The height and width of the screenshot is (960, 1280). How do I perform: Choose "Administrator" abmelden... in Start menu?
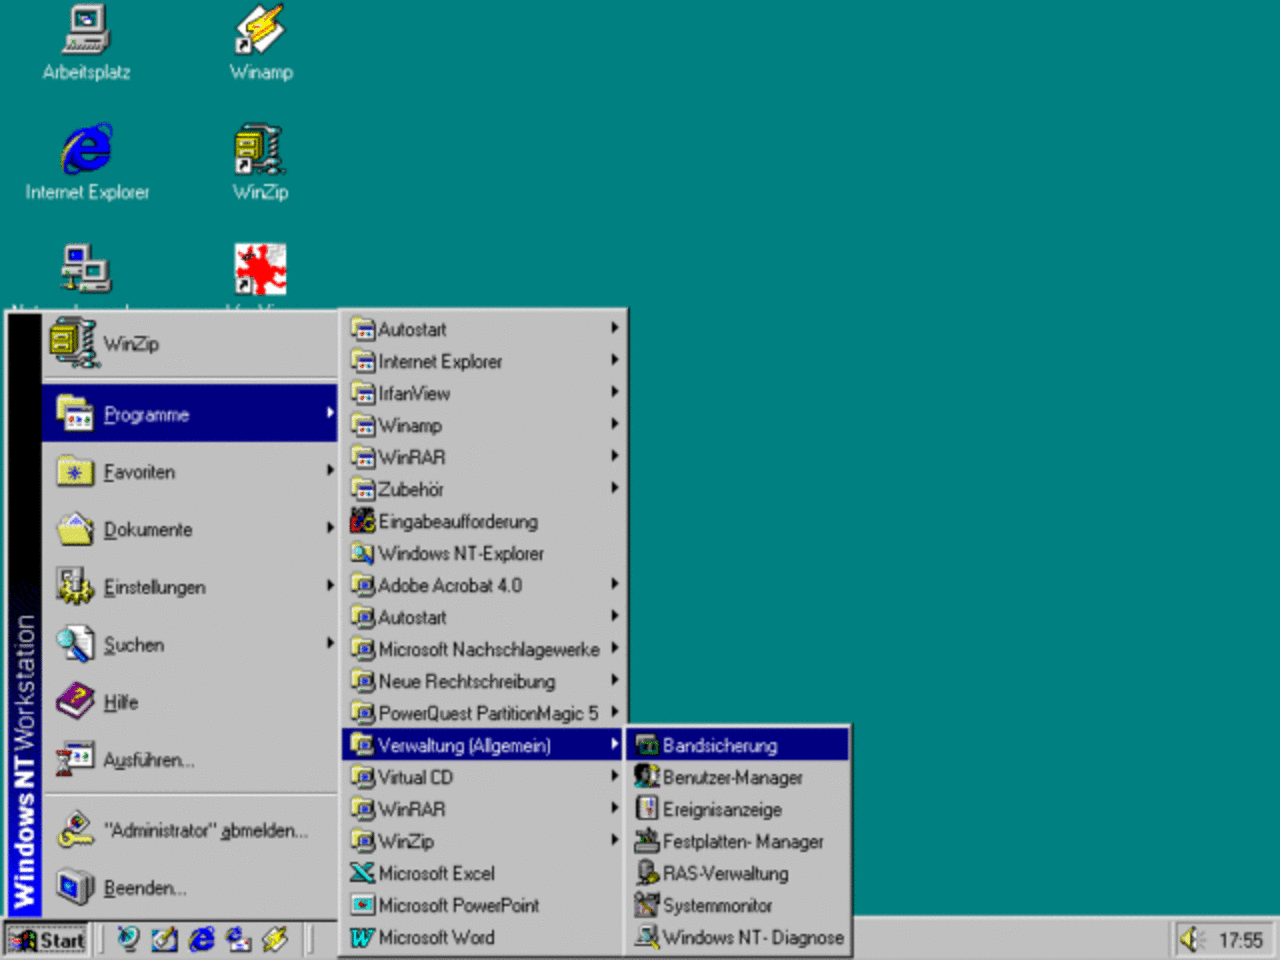pyautogui.click(x=190, y=830)
